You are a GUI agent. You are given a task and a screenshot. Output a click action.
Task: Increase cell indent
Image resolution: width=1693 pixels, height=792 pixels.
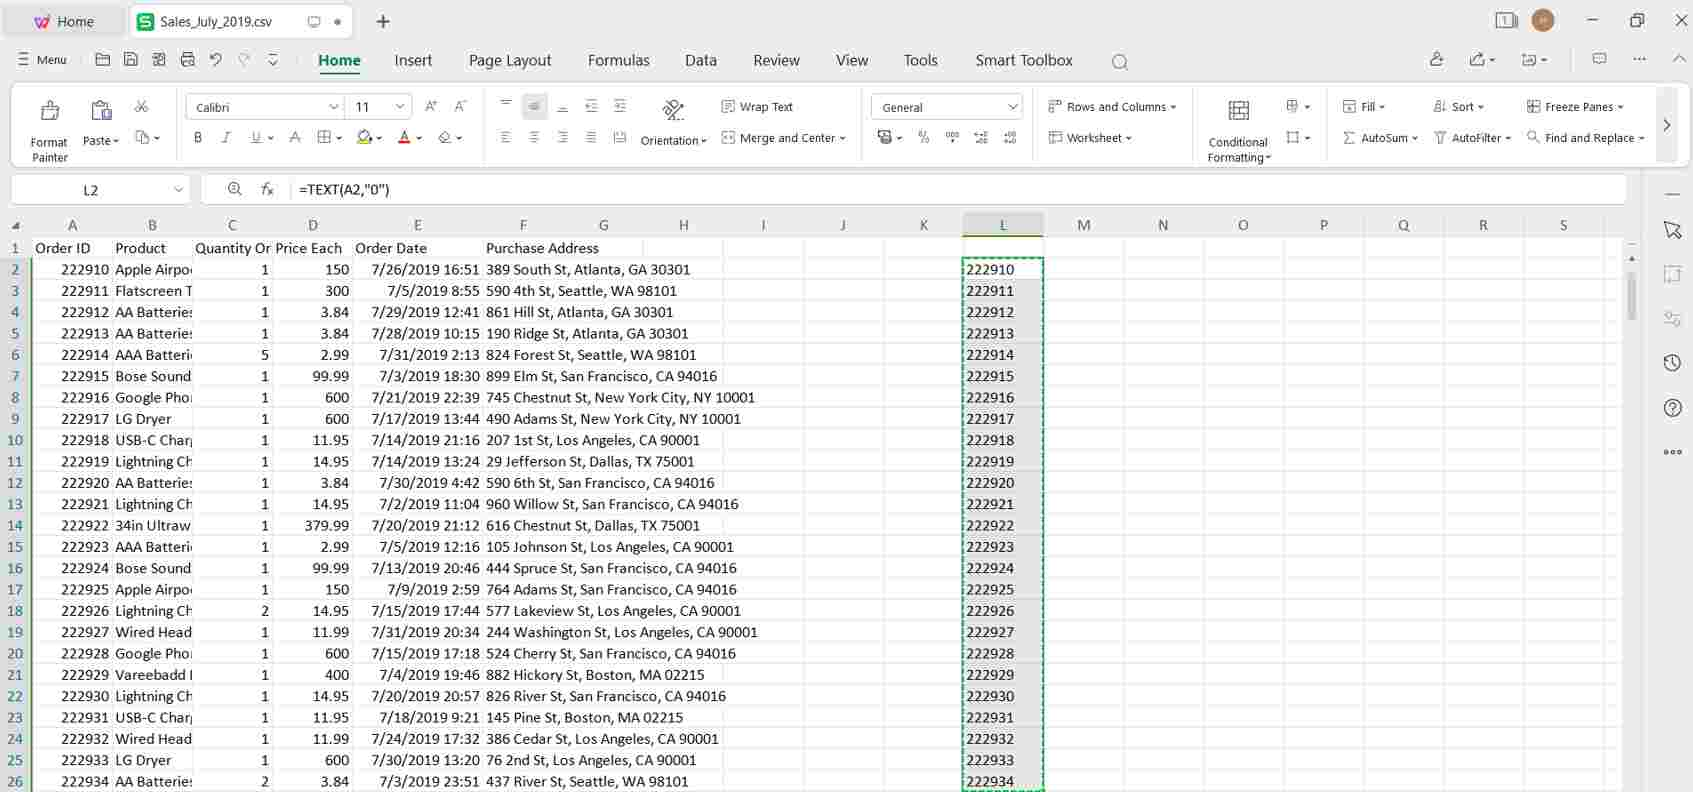tap(620, 106)
